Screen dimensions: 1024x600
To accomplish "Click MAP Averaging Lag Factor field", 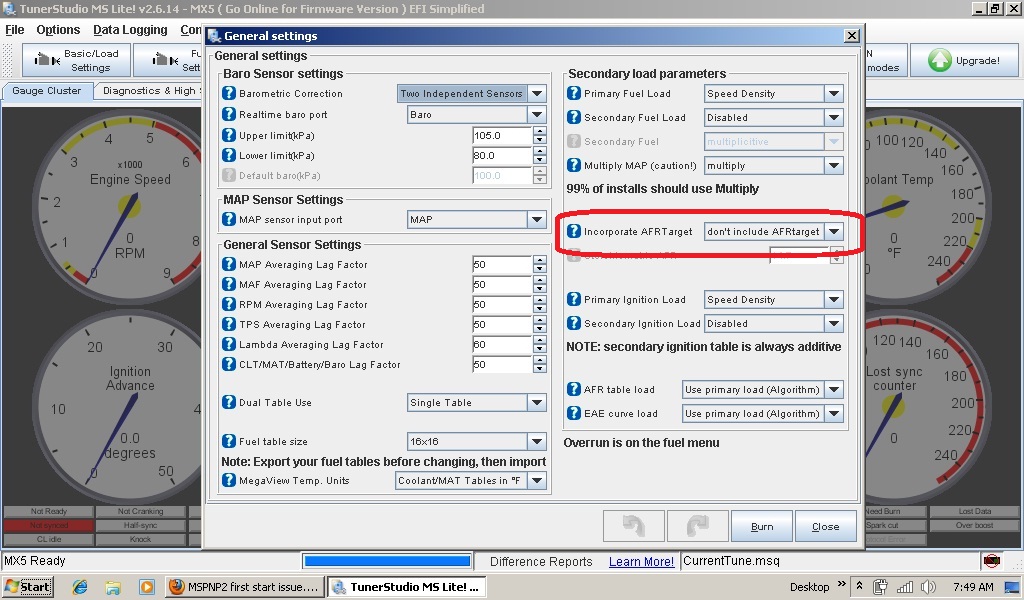I will point(502,264).
